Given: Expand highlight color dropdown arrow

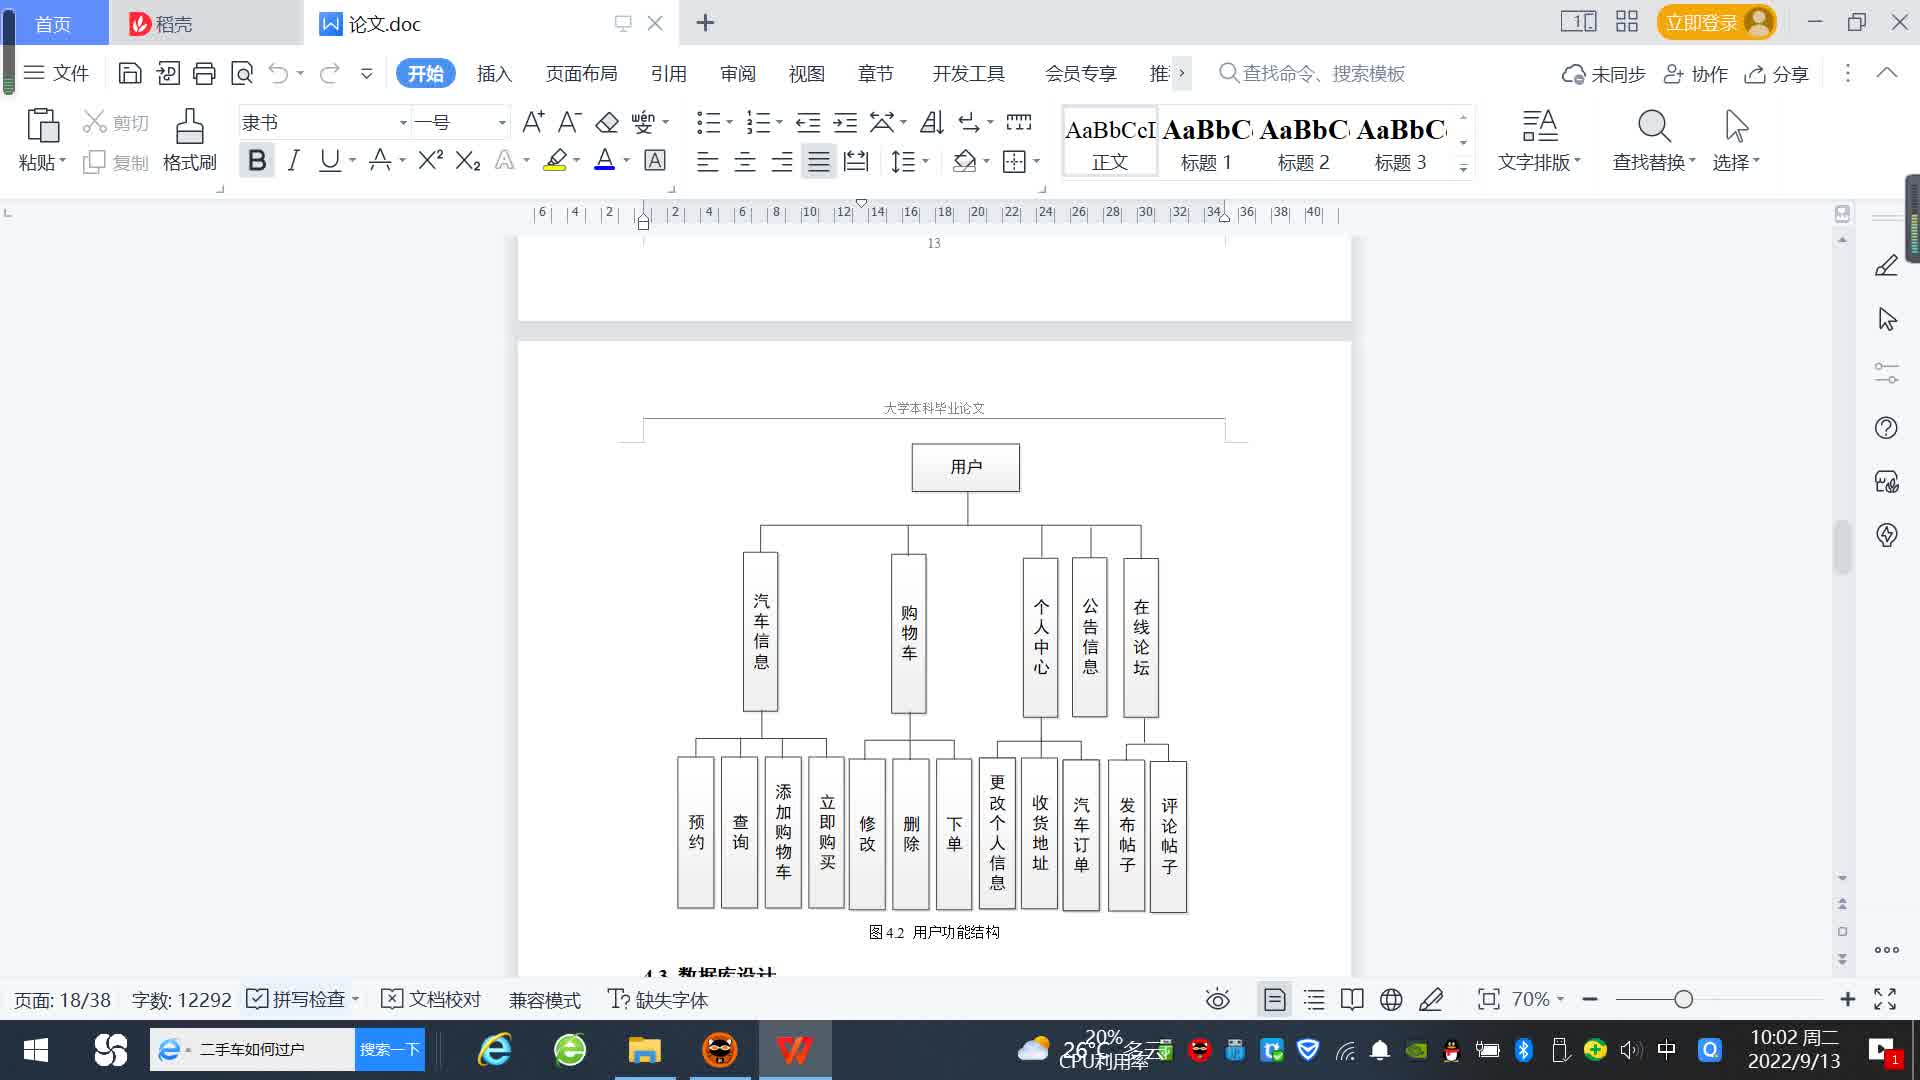Looking at the screenshot, I should [576, 160].
